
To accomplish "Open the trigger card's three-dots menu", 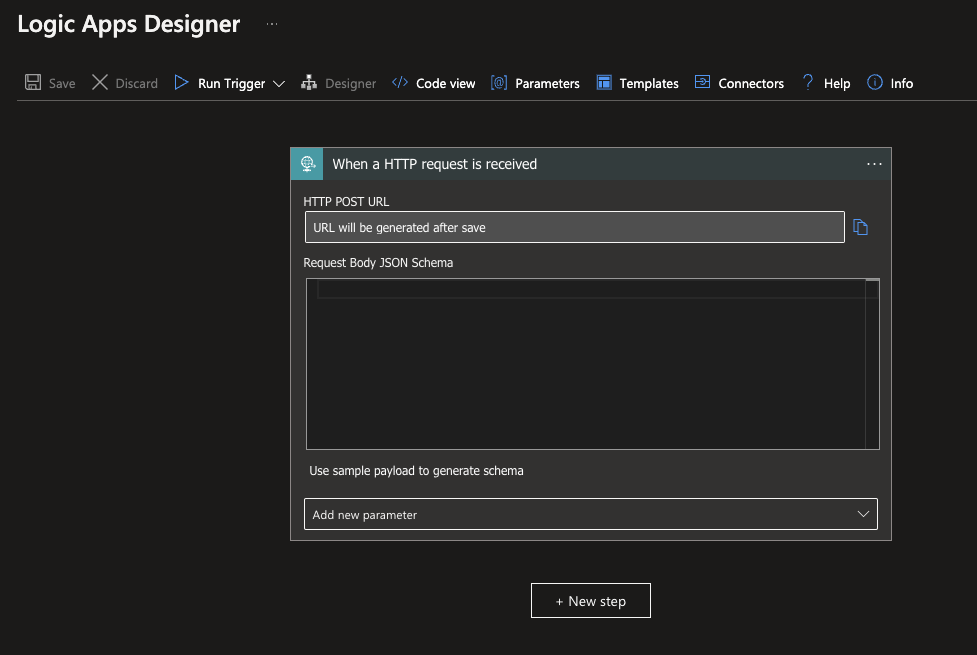I will (874, 164).
